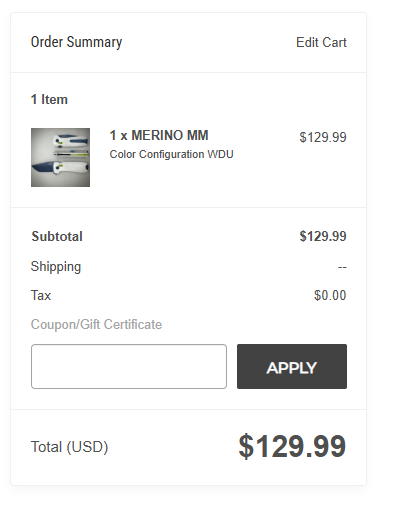Click the Total (USD) label
The height and width of the screenshot is (521, 402).
[70, 447]
